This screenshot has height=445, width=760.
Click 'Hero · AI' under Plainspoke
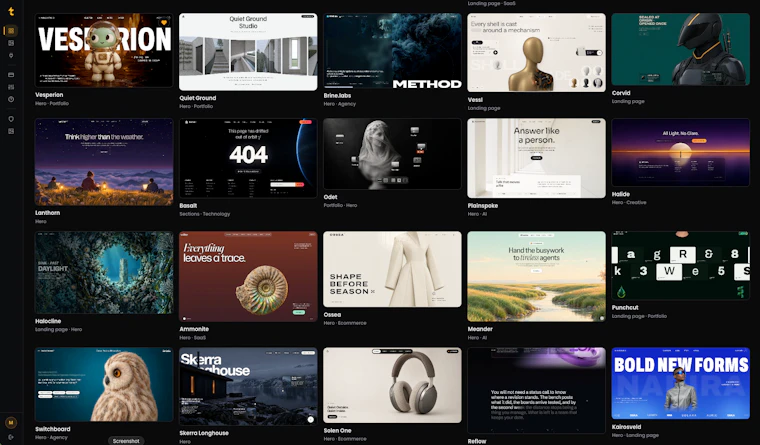coord(477,214)
